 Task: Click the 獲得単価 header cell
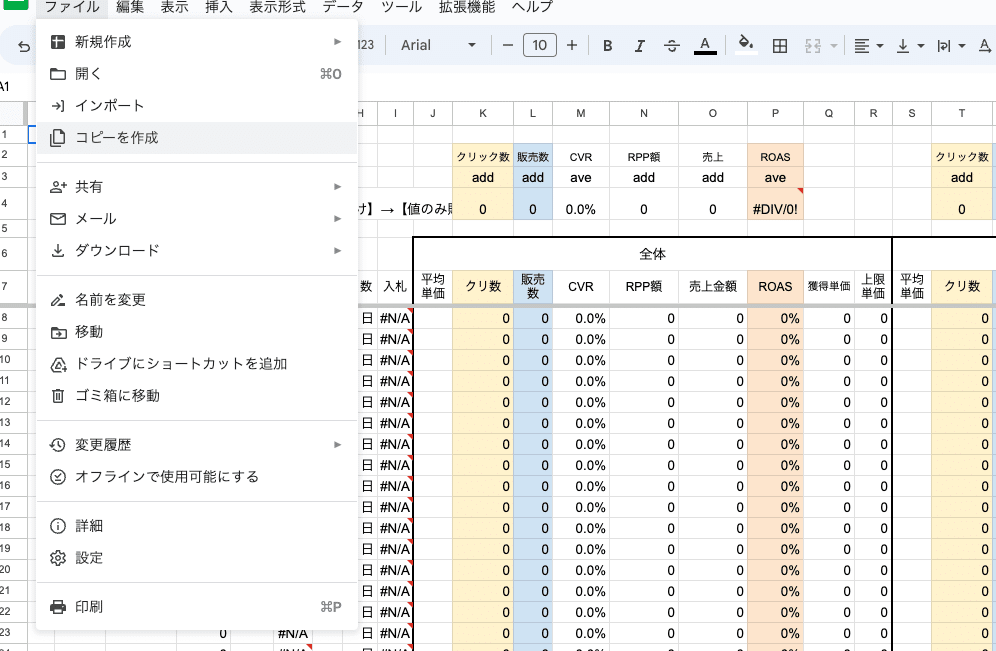tap(829, 287)
